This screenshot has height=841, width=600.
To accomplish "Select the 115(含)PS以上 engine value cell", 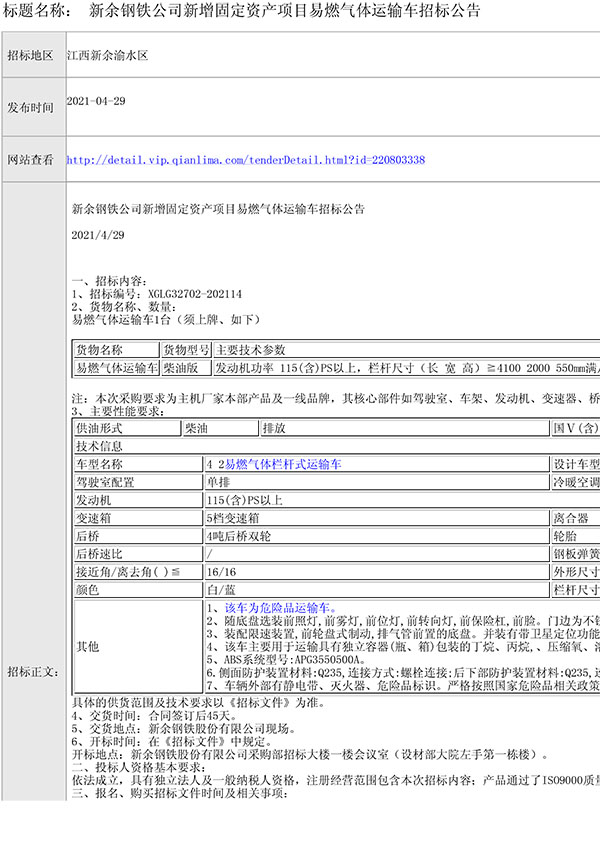I will coord(402,500).
